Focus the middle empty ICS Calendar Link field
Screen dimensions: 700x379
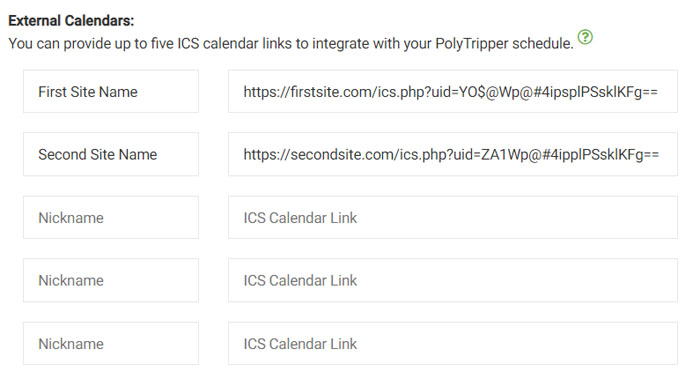click(x=453, y=280)
